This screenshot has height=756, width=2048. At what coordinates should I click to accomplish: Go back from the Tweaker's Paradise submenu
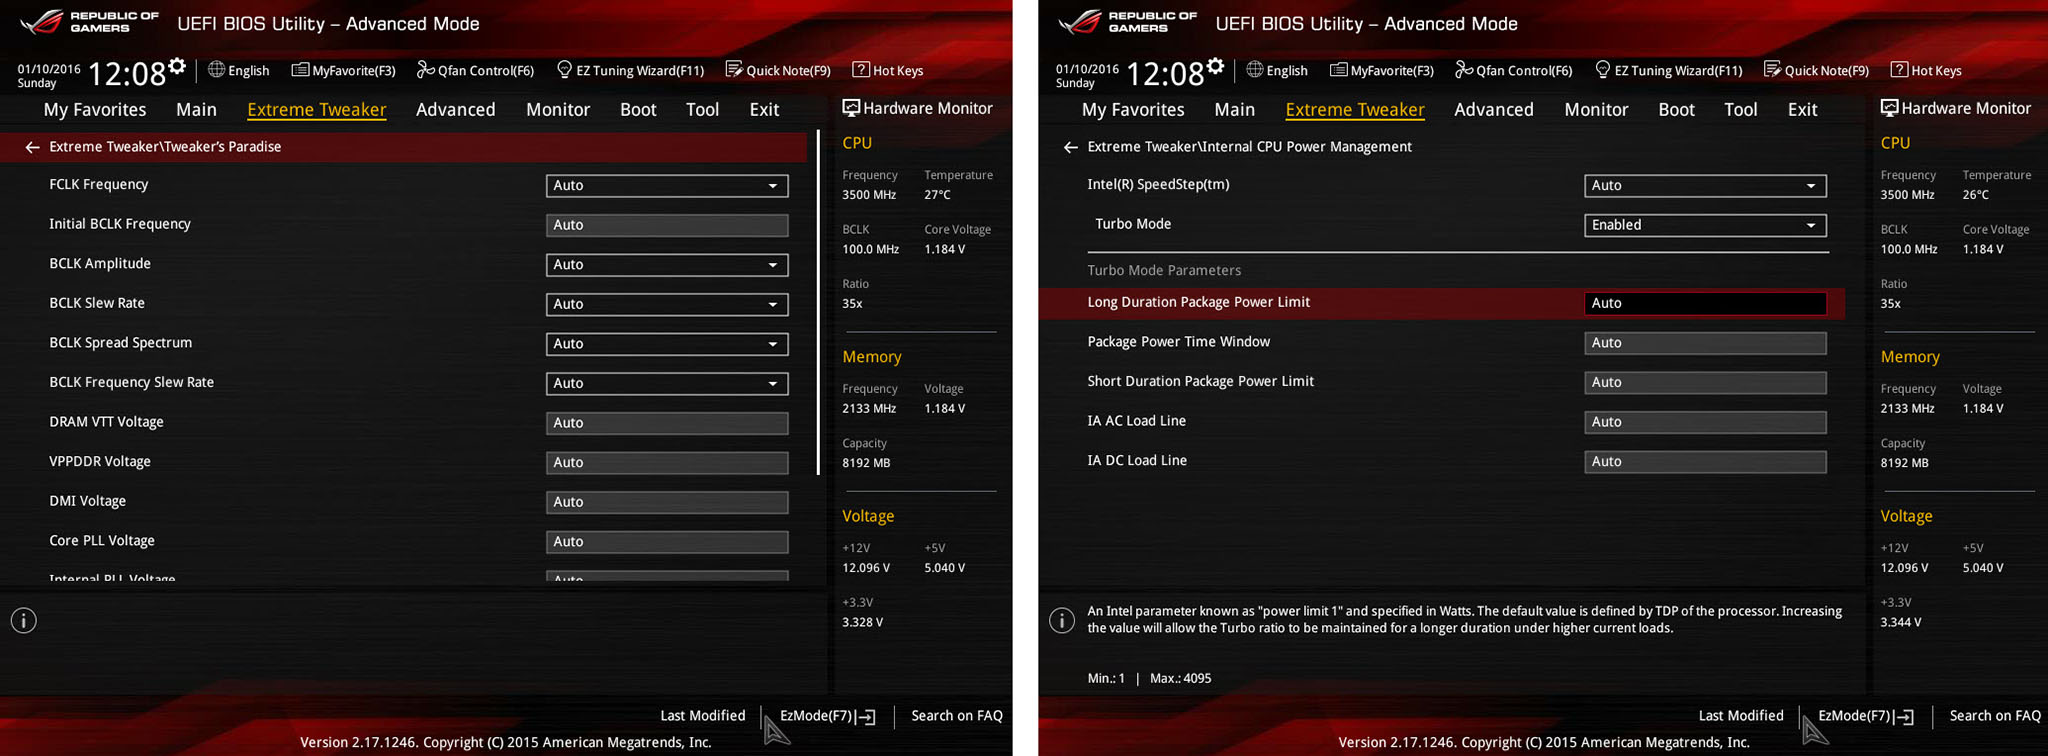[x=32, y=147]
